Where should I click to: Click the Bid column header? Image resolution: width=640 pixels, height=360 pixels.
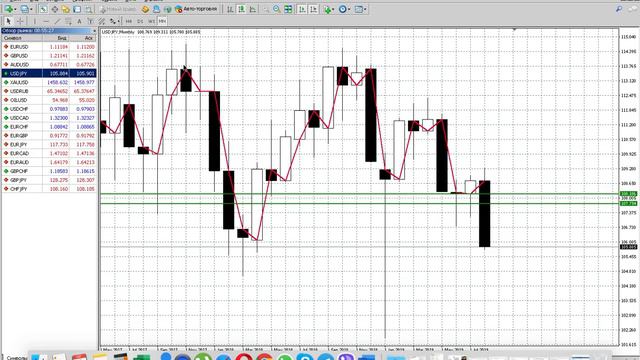point(56,38)
